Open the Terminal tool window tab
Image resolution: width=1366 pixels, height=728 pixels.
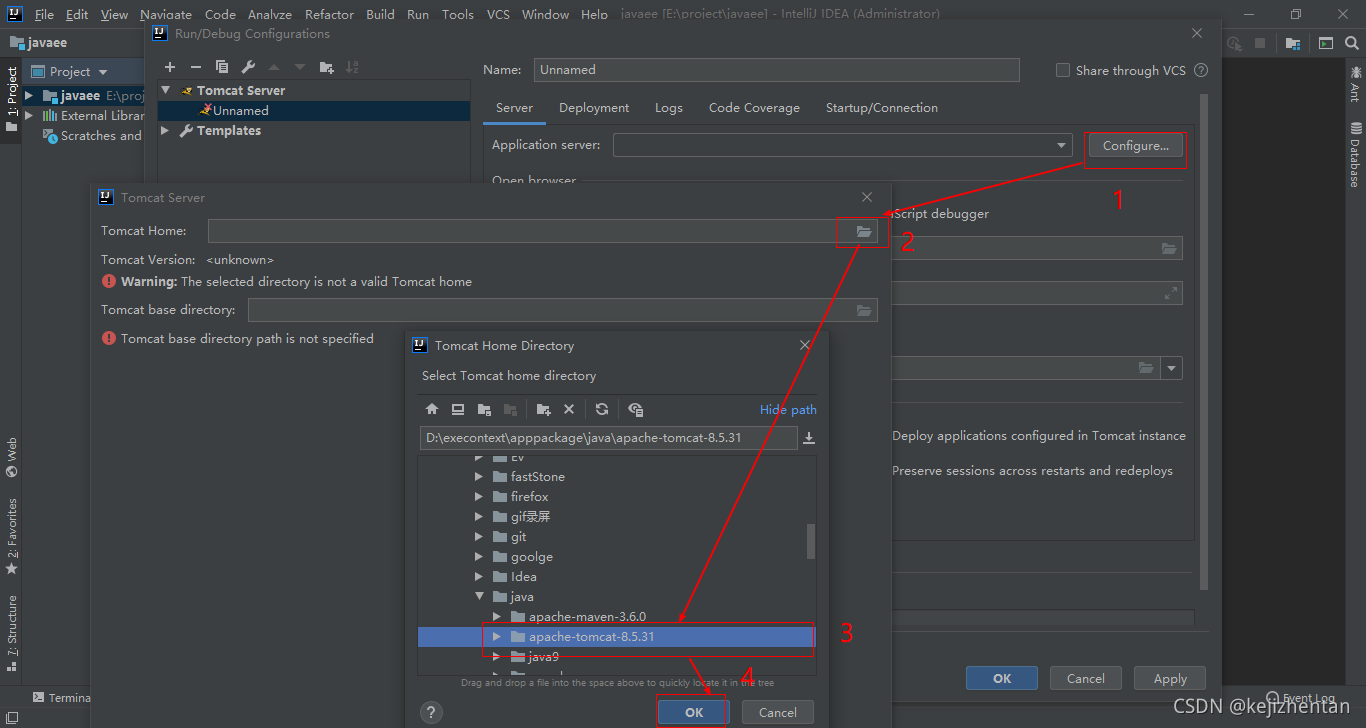coord(61,697)
